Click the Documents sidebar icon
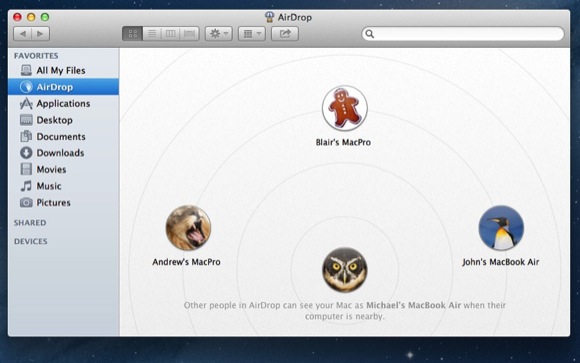This screenshot has width=580, height=363. pyautogui.click(x=26, y=136)
